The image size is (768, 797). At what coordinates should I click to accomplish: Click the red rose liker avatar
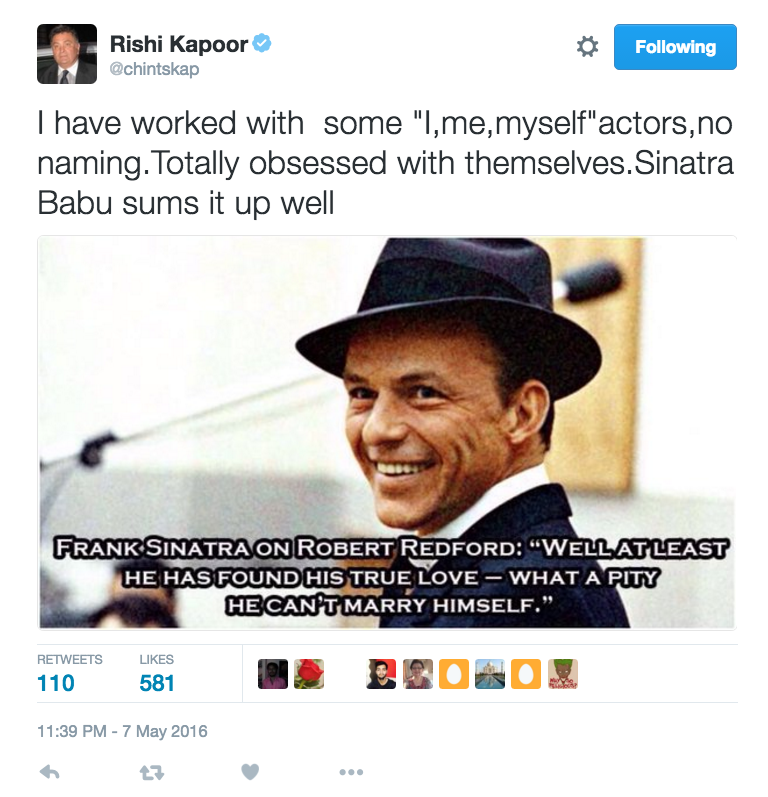point(309,674)
